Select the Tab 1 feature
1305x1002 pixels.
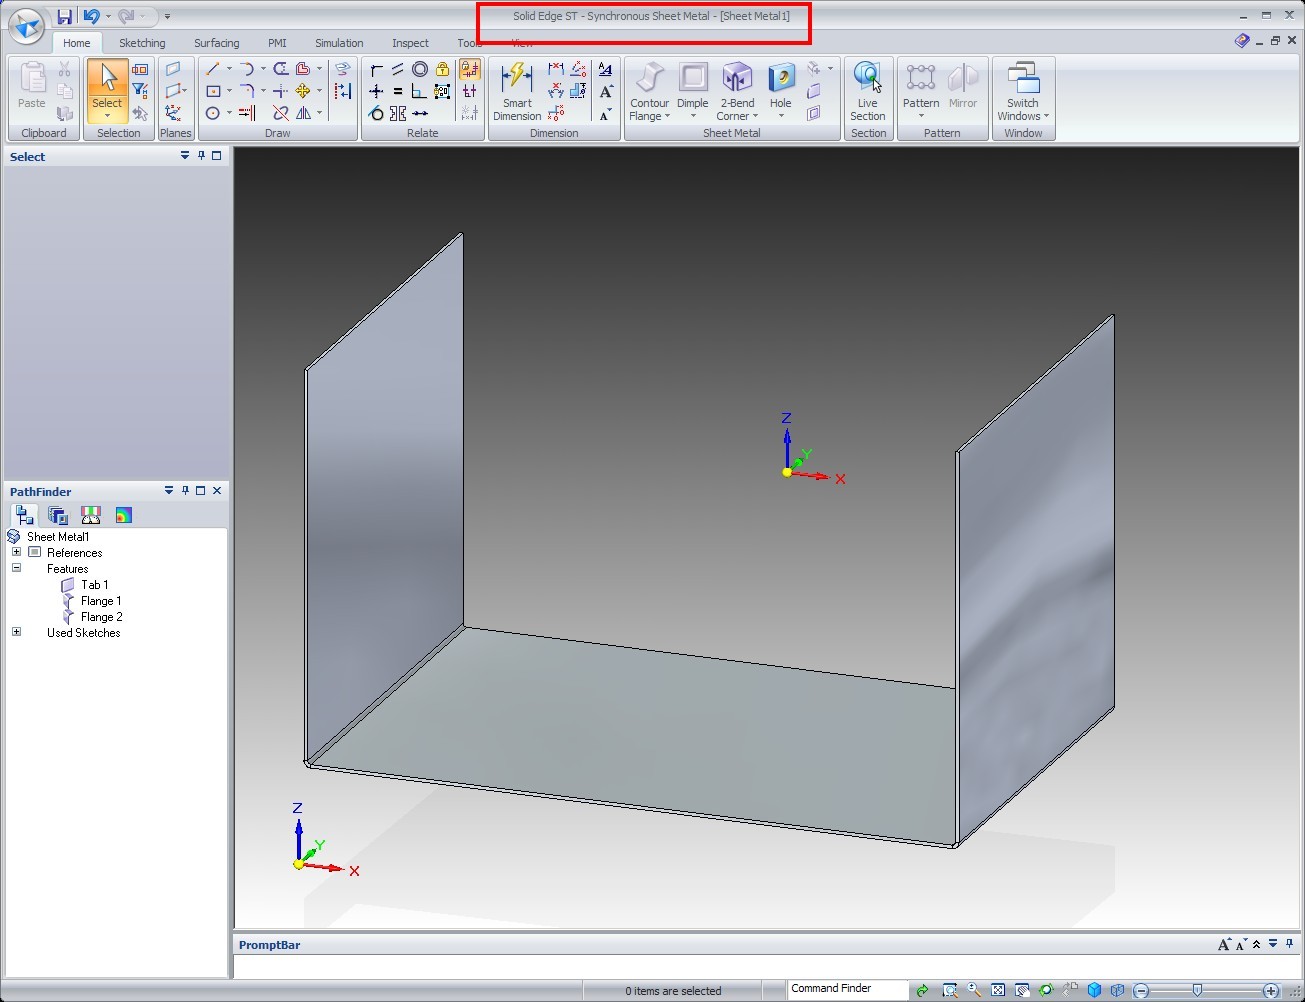point(95,585)
